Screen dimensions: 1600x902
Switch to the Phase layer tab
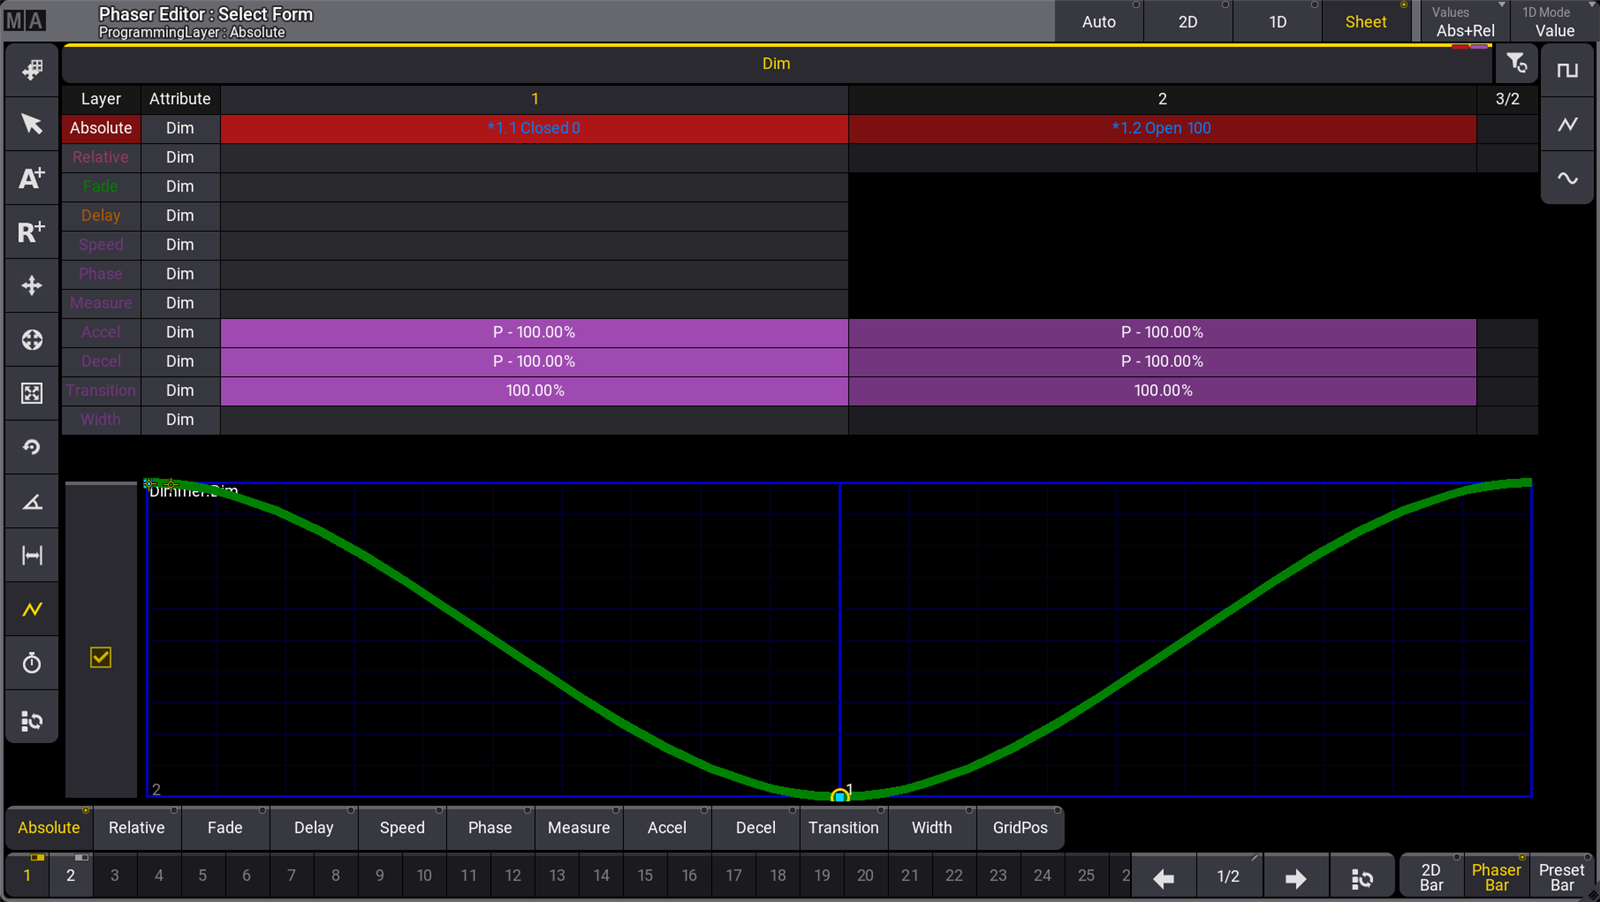point(490,828)
